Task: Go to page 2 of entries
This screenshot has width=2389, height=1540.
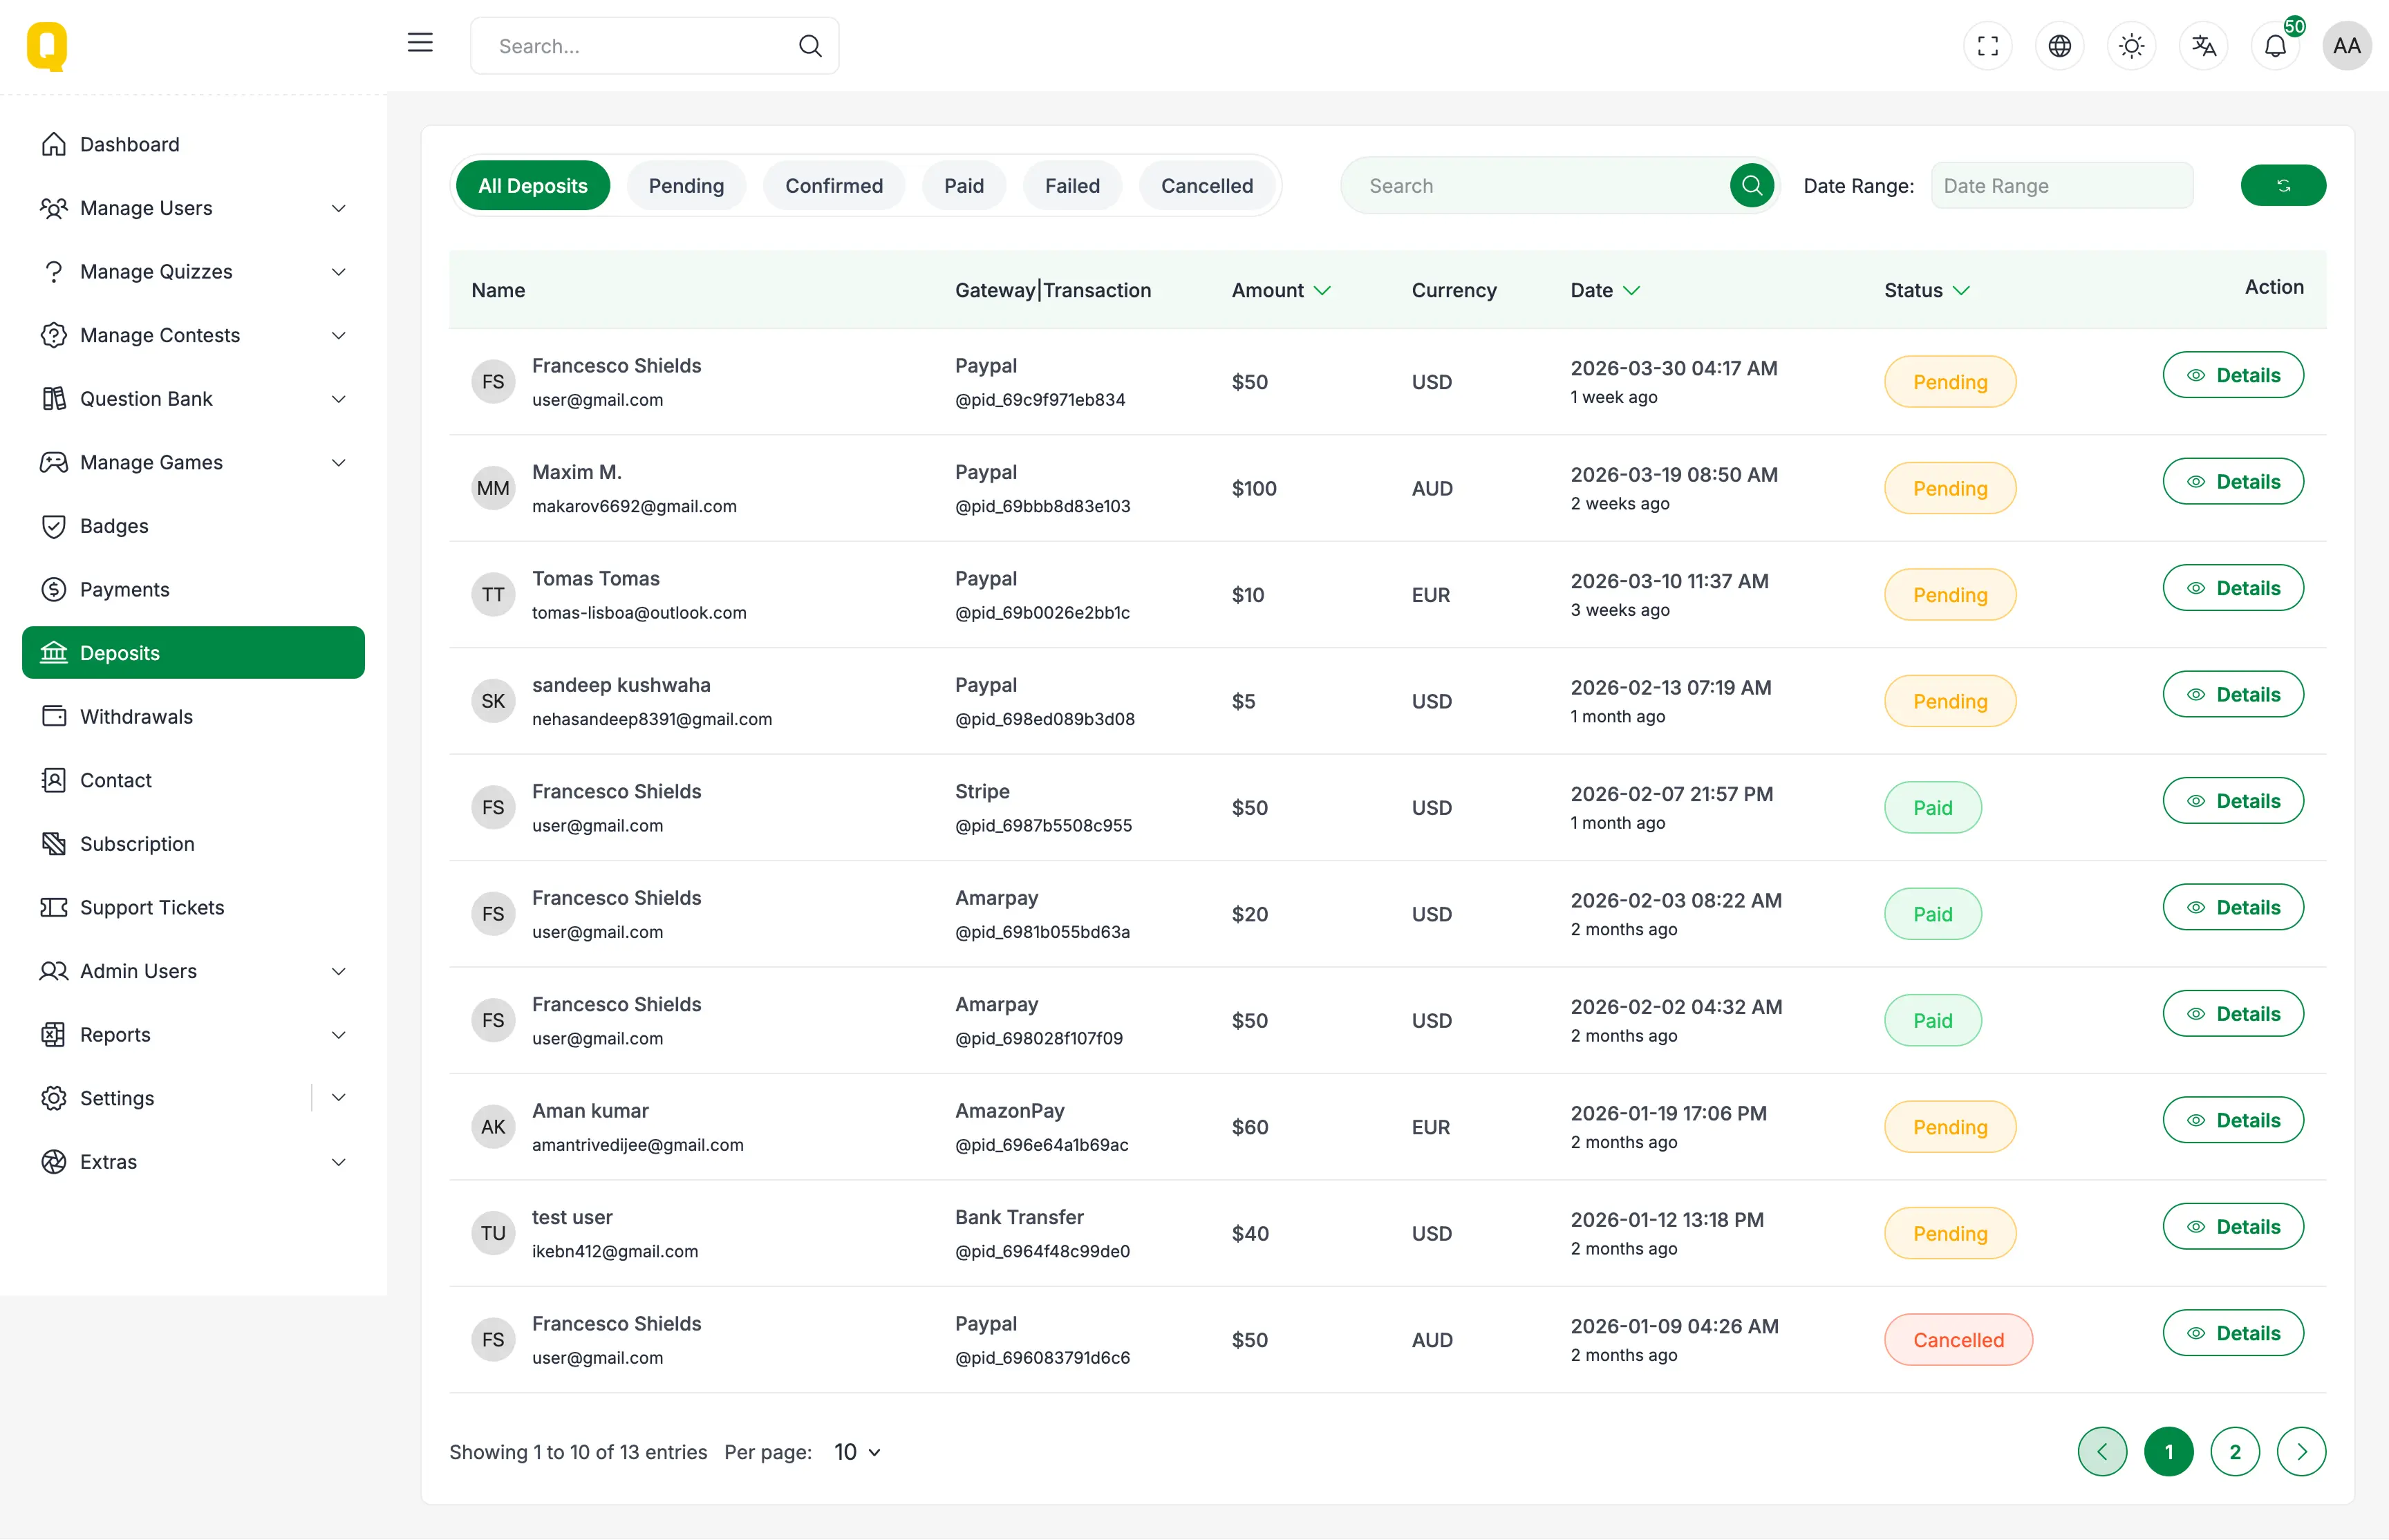Action: [x=2234, y=1452]
